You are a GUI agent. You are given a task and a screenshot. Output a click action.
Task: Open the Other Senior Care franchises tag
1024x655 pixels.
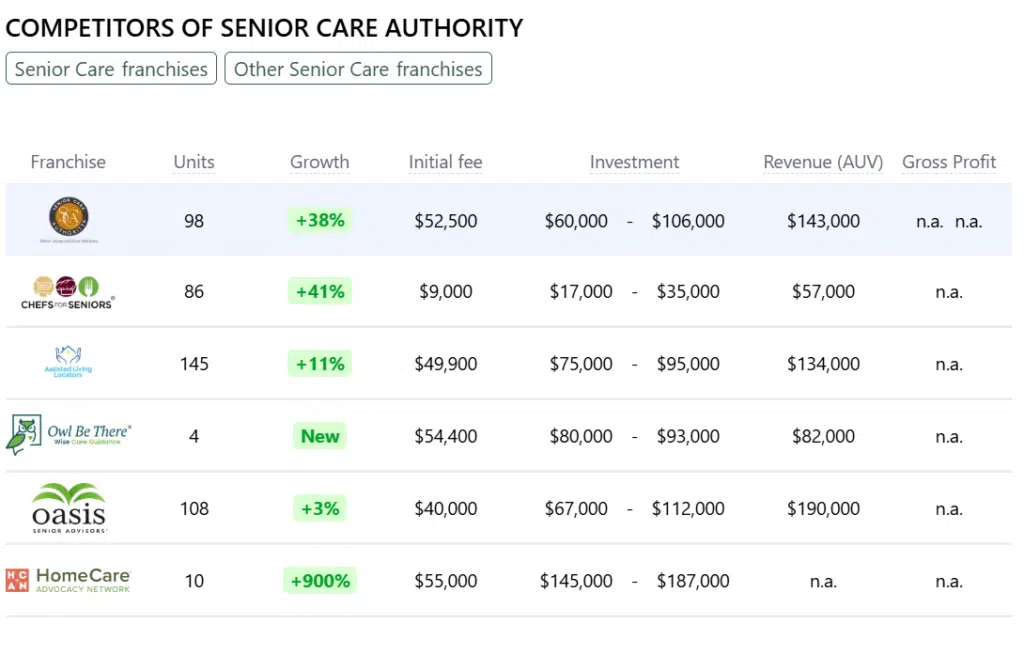(358, 69)
